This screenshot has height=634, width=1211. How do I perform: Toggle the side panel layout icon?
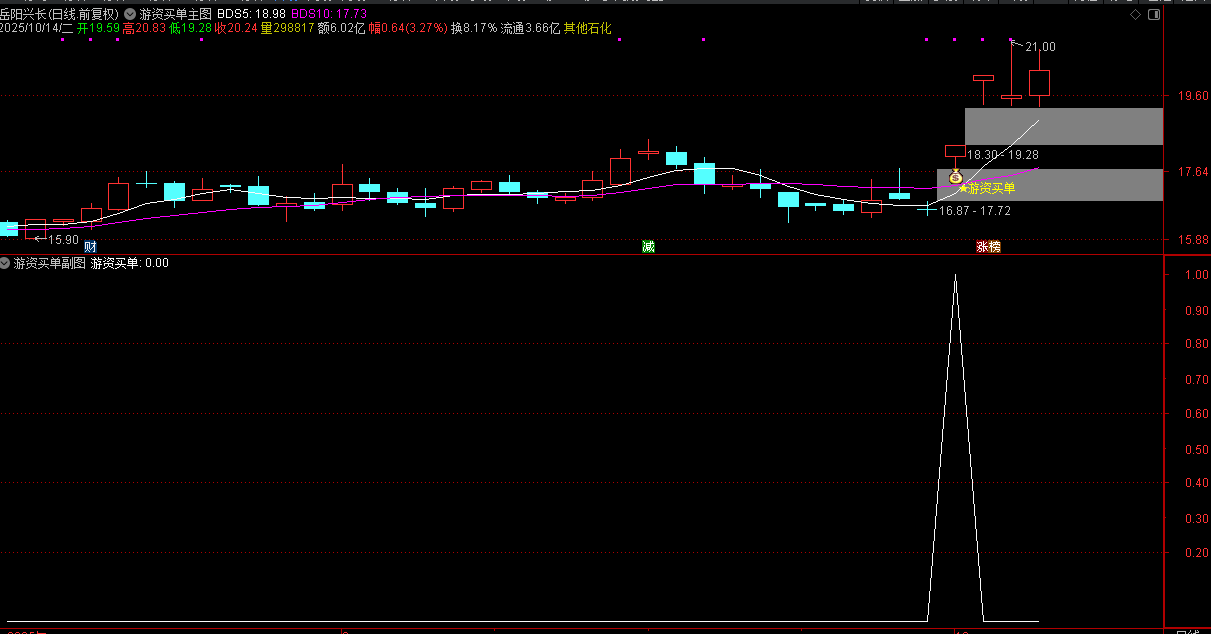pos(1154,15)
